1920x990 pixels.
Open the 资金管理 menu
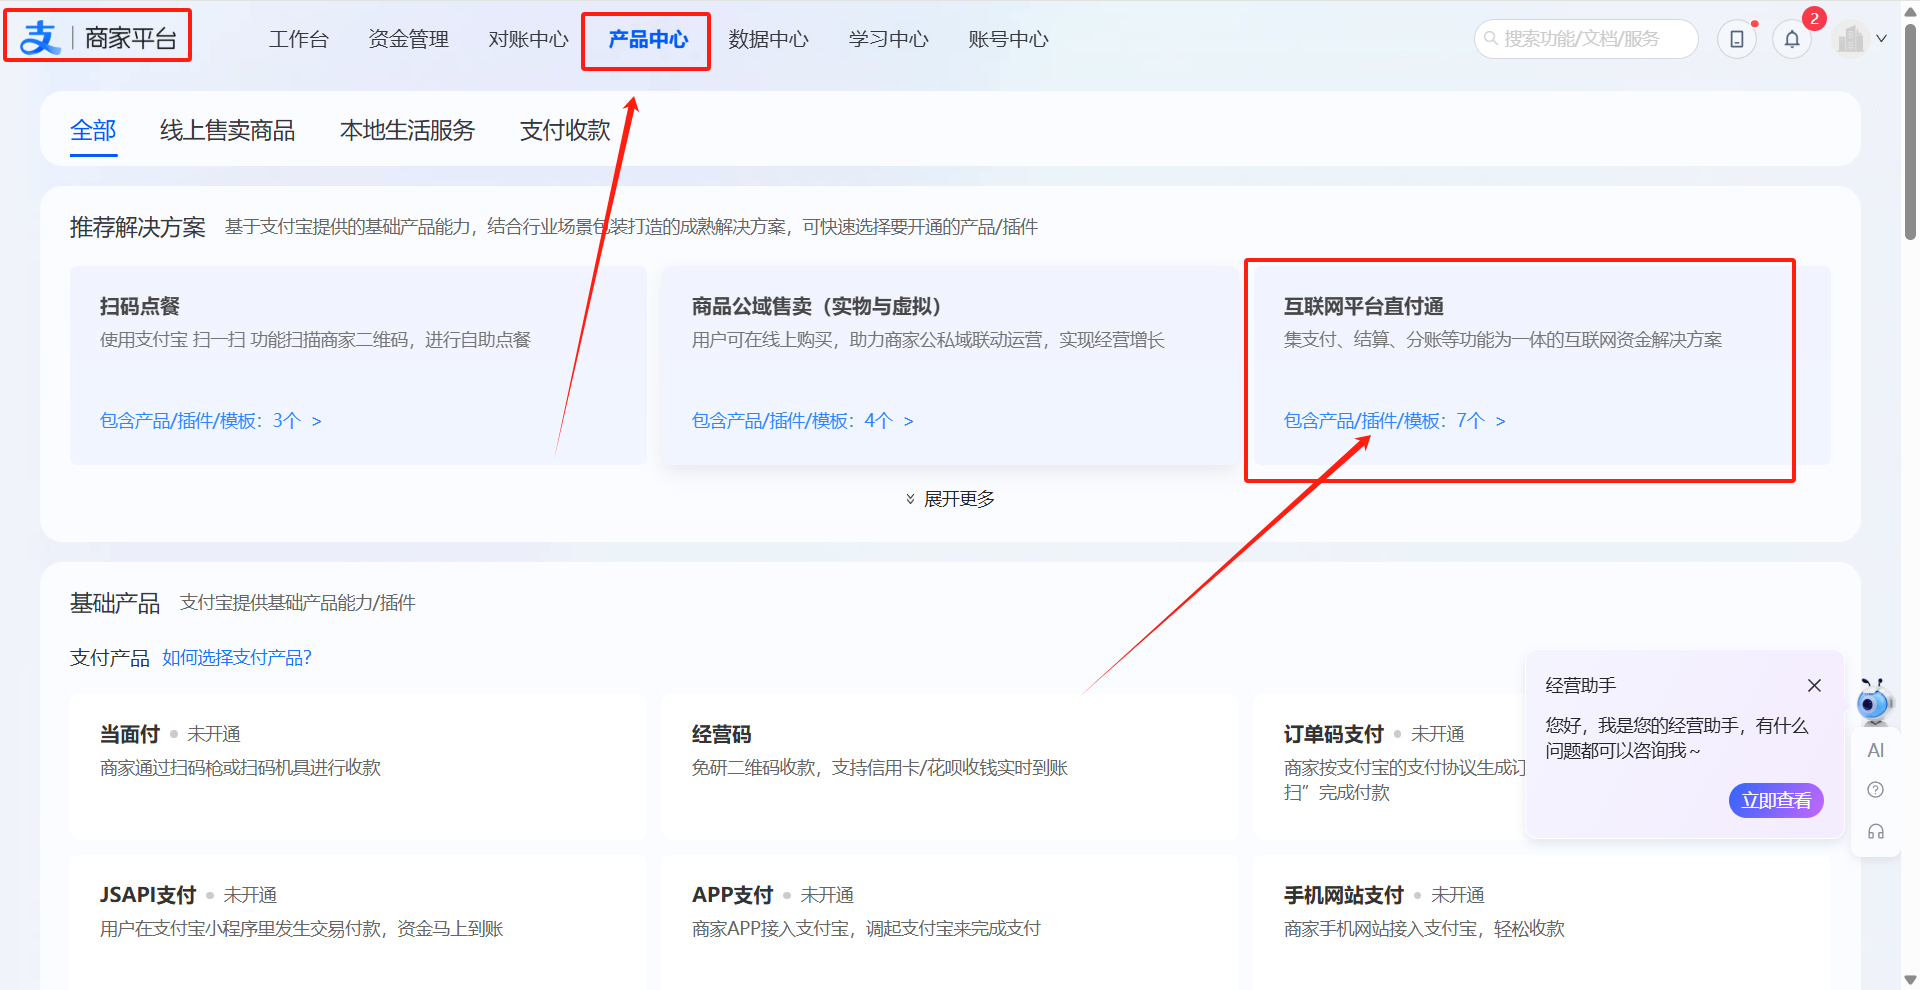click(408, 39)
